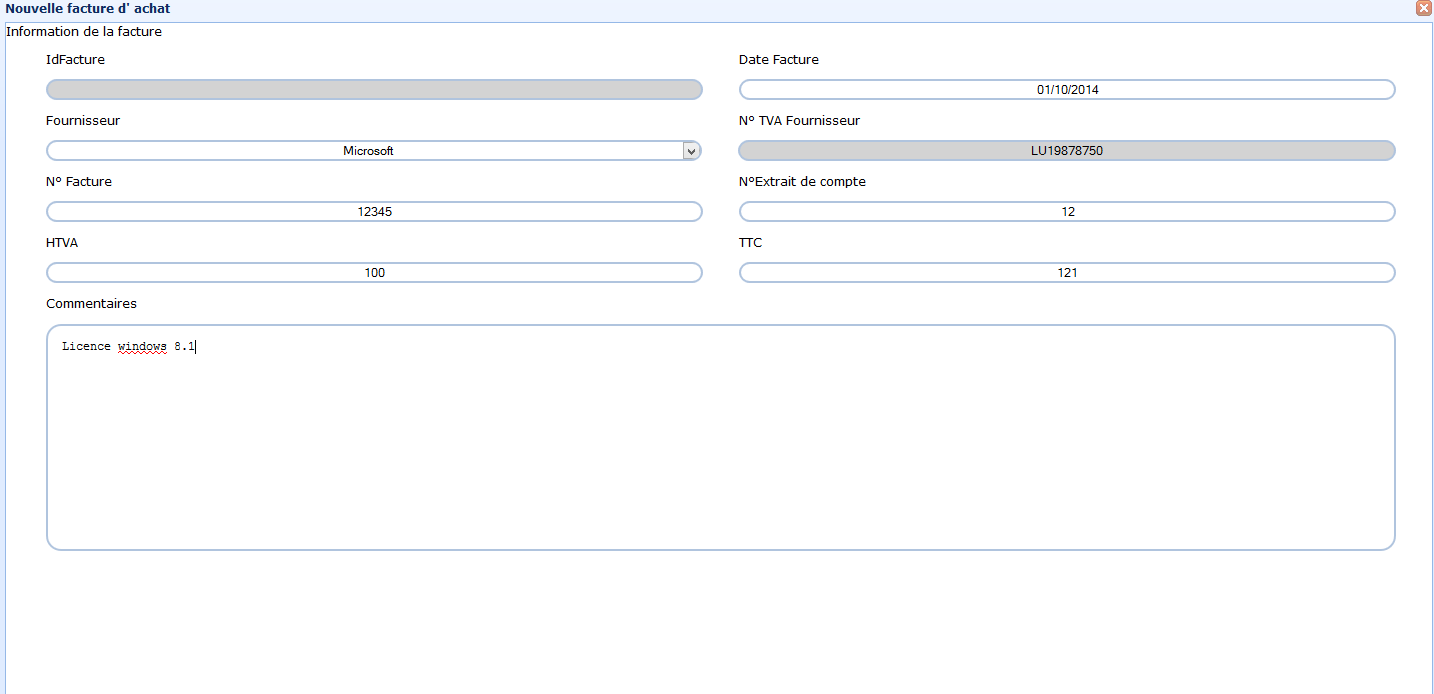Focus the TTC amount field

[1067, 273]
